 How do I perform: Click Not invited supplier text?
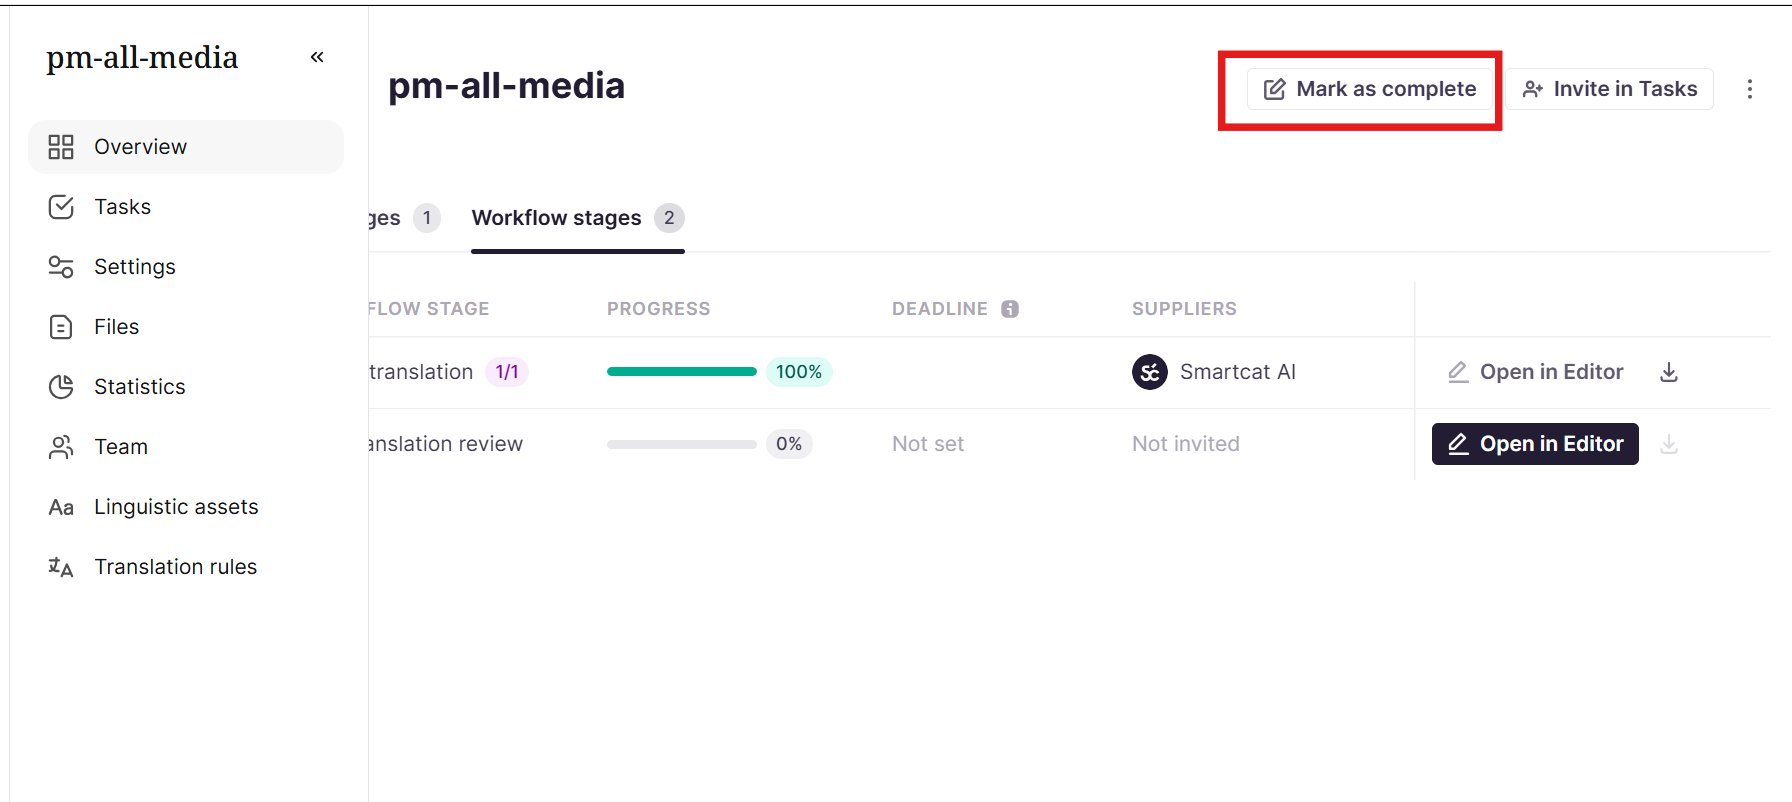point(1186,444)
